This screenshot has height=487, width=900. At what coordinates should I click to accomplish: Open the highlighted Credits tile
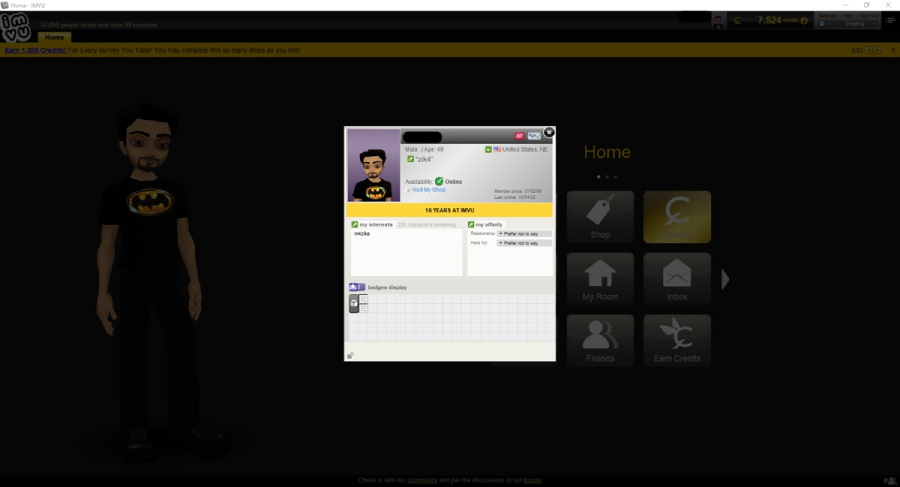677,217
